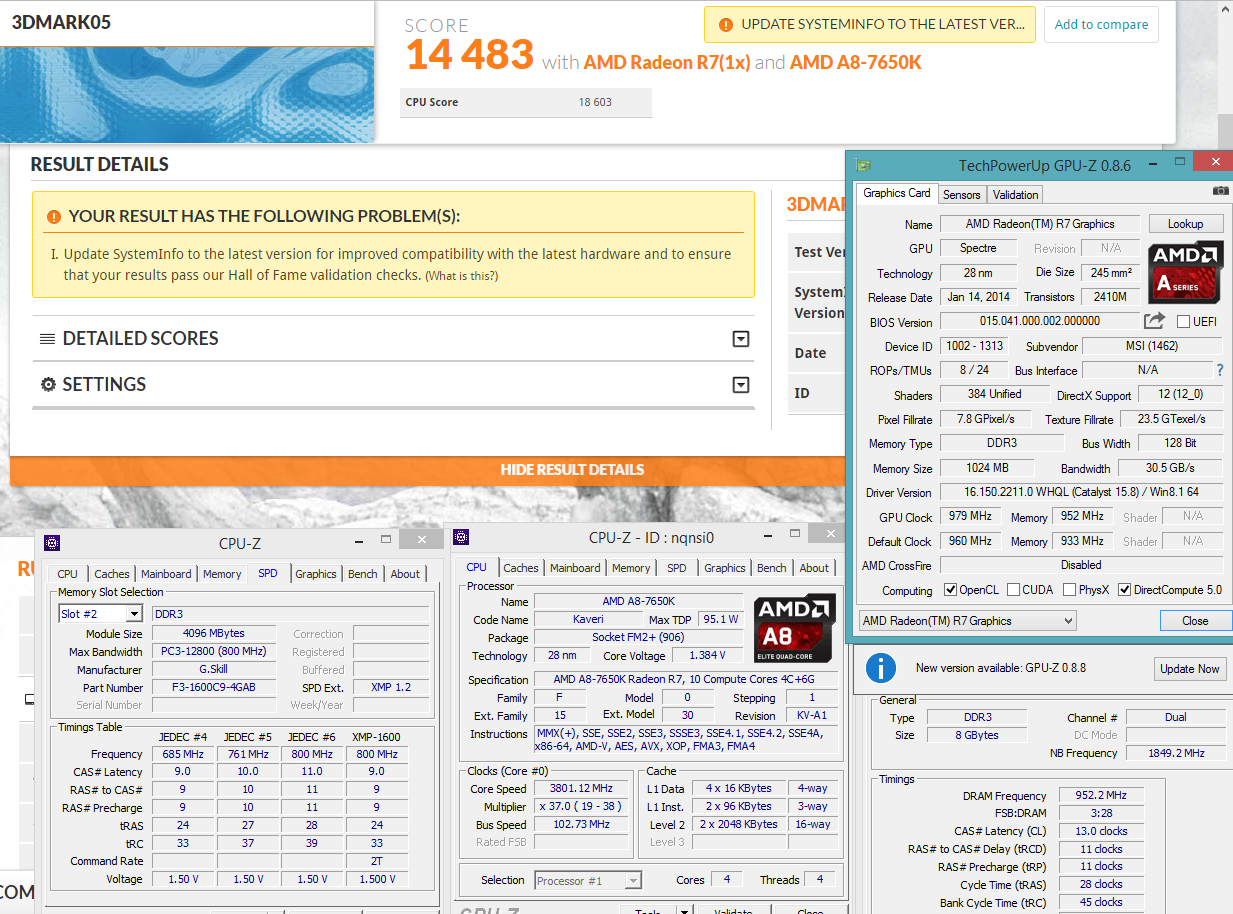Switch to the GPU-Z Sensors tab

[x=962, y=195]
